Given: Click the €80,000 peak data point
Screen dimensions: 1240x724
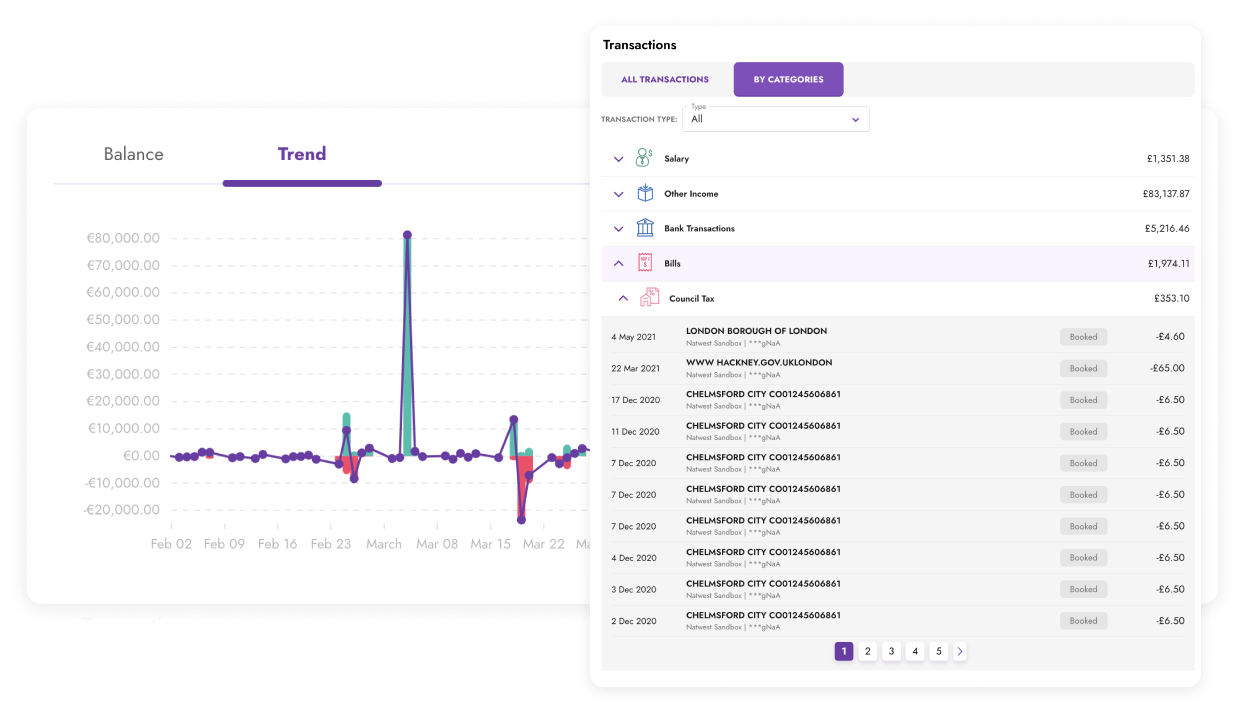Looking at the screenshot, I should pyautogui.click(x=407, y=235).
